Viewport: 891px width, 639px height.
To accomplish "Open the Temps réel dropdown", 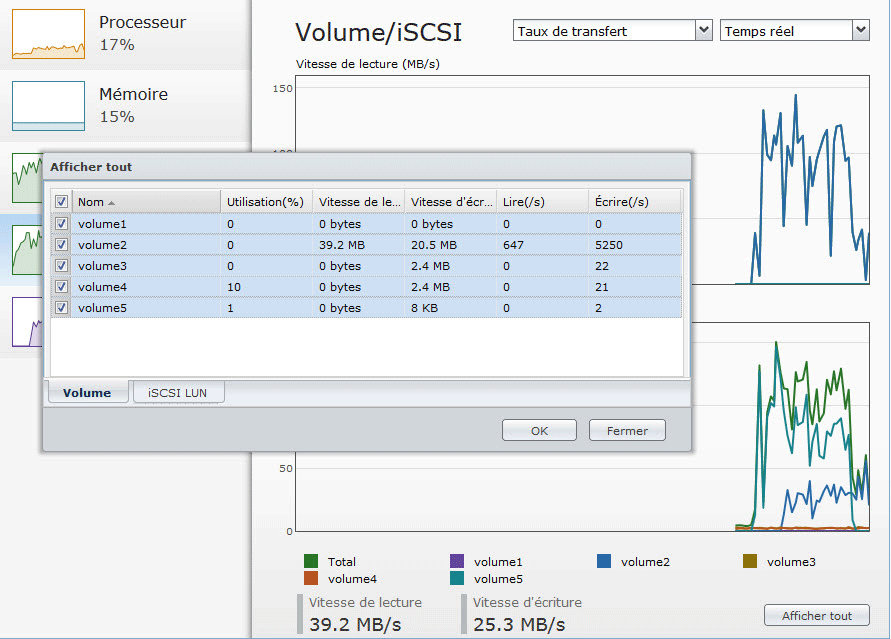I will 794,31.
